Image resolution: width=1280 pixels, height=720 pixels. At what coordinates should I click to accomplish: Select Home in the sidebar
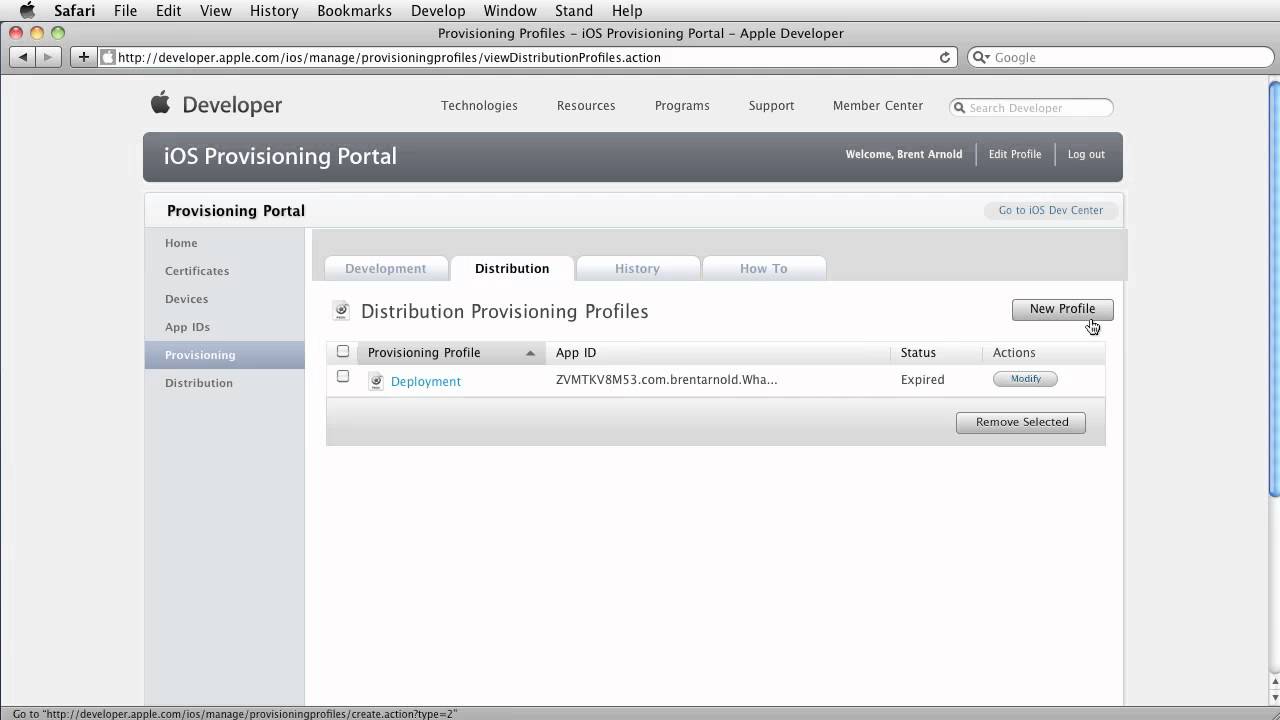click(x=224, y=243)
